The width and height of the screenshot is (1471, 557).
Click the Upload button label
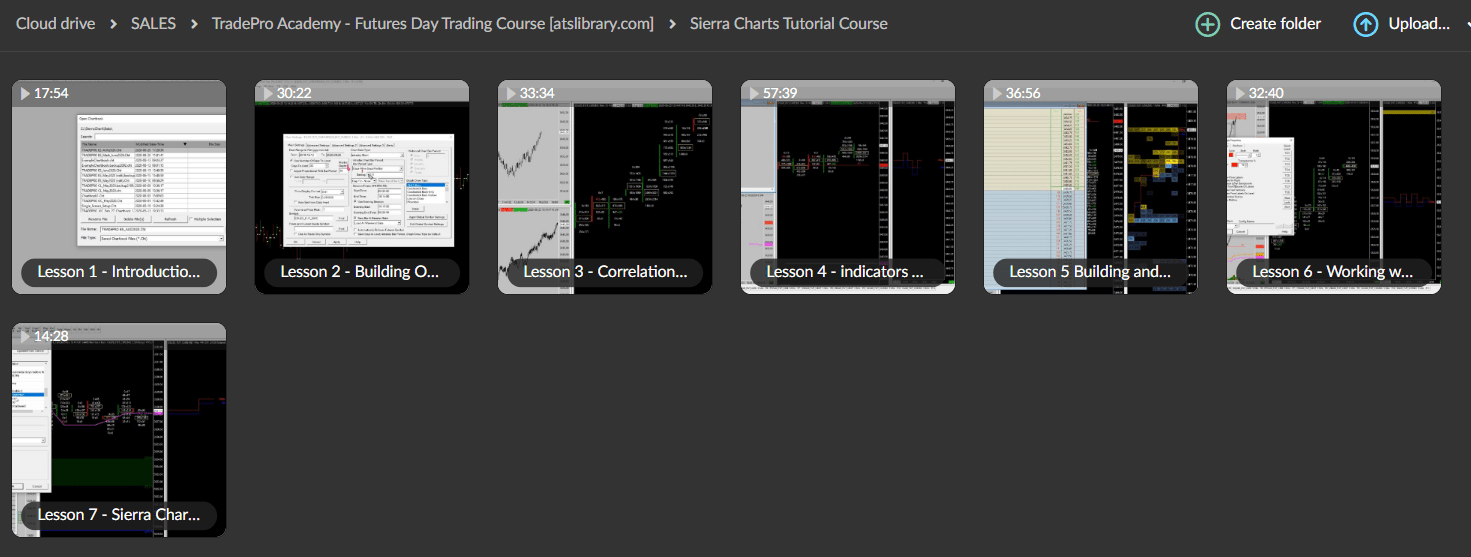[1419, 24]
